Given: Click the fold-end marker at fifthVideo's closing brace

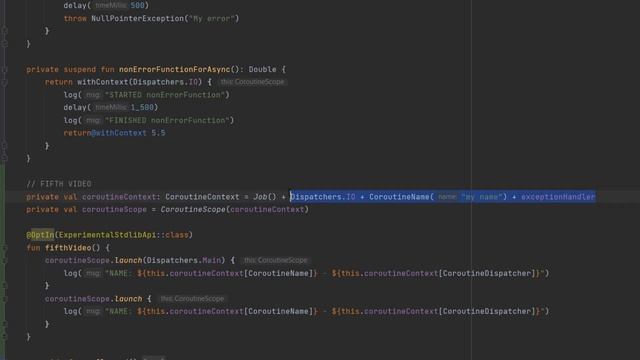Looking at the screenshot, I should (4, 337).
